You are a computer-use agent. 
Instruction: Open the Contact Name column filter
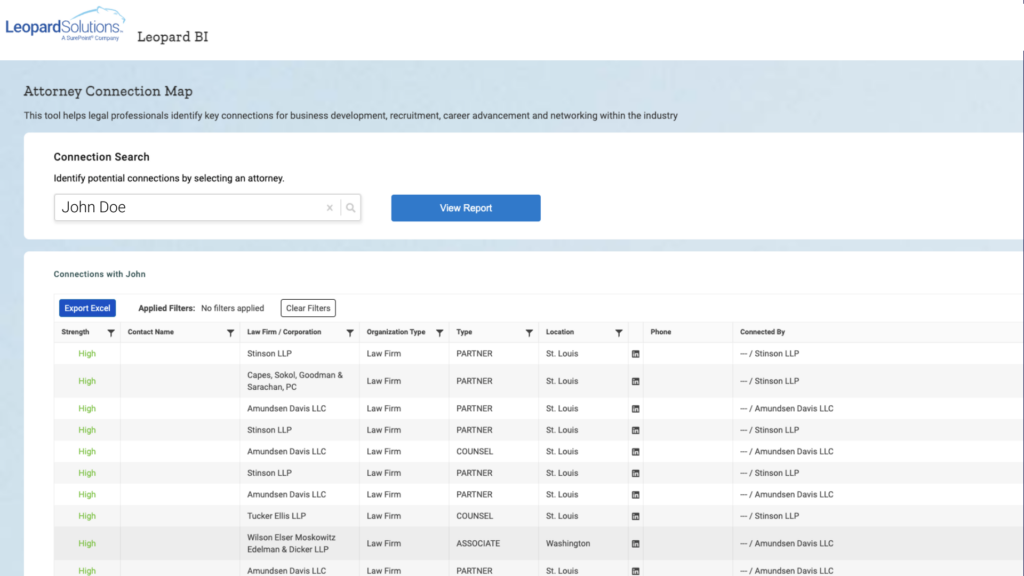[231, 332]
